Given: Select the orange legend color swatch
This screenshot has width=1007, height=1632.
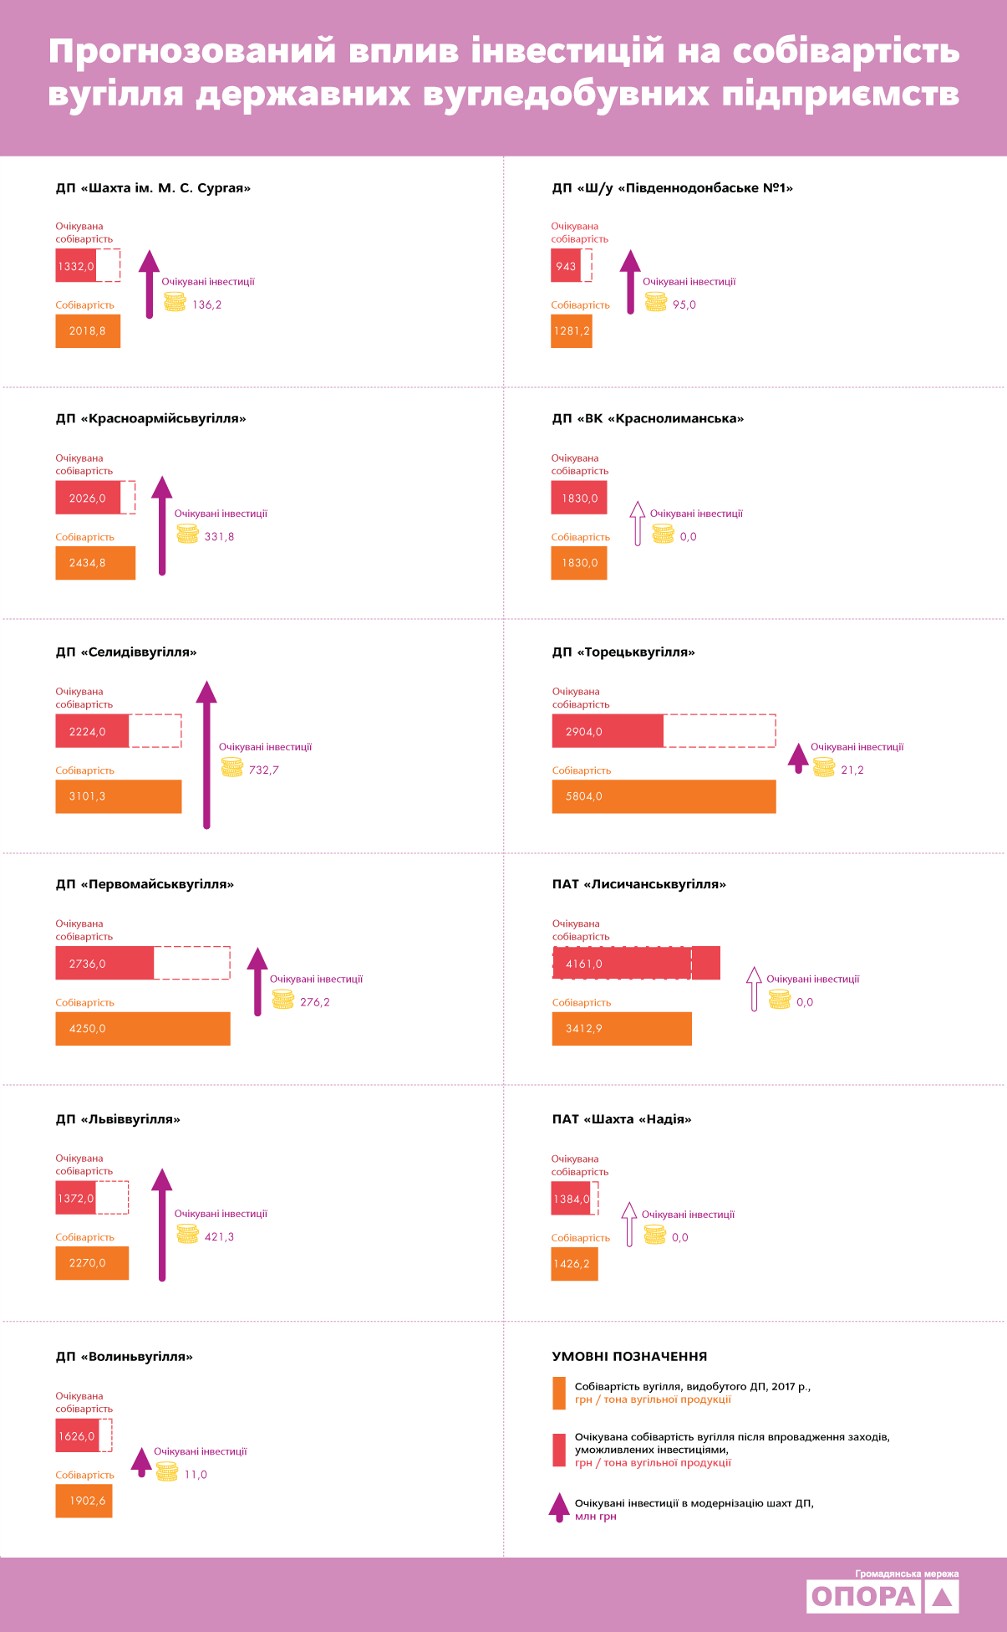Looking at the screenshot, I should tap(559, 1392).
